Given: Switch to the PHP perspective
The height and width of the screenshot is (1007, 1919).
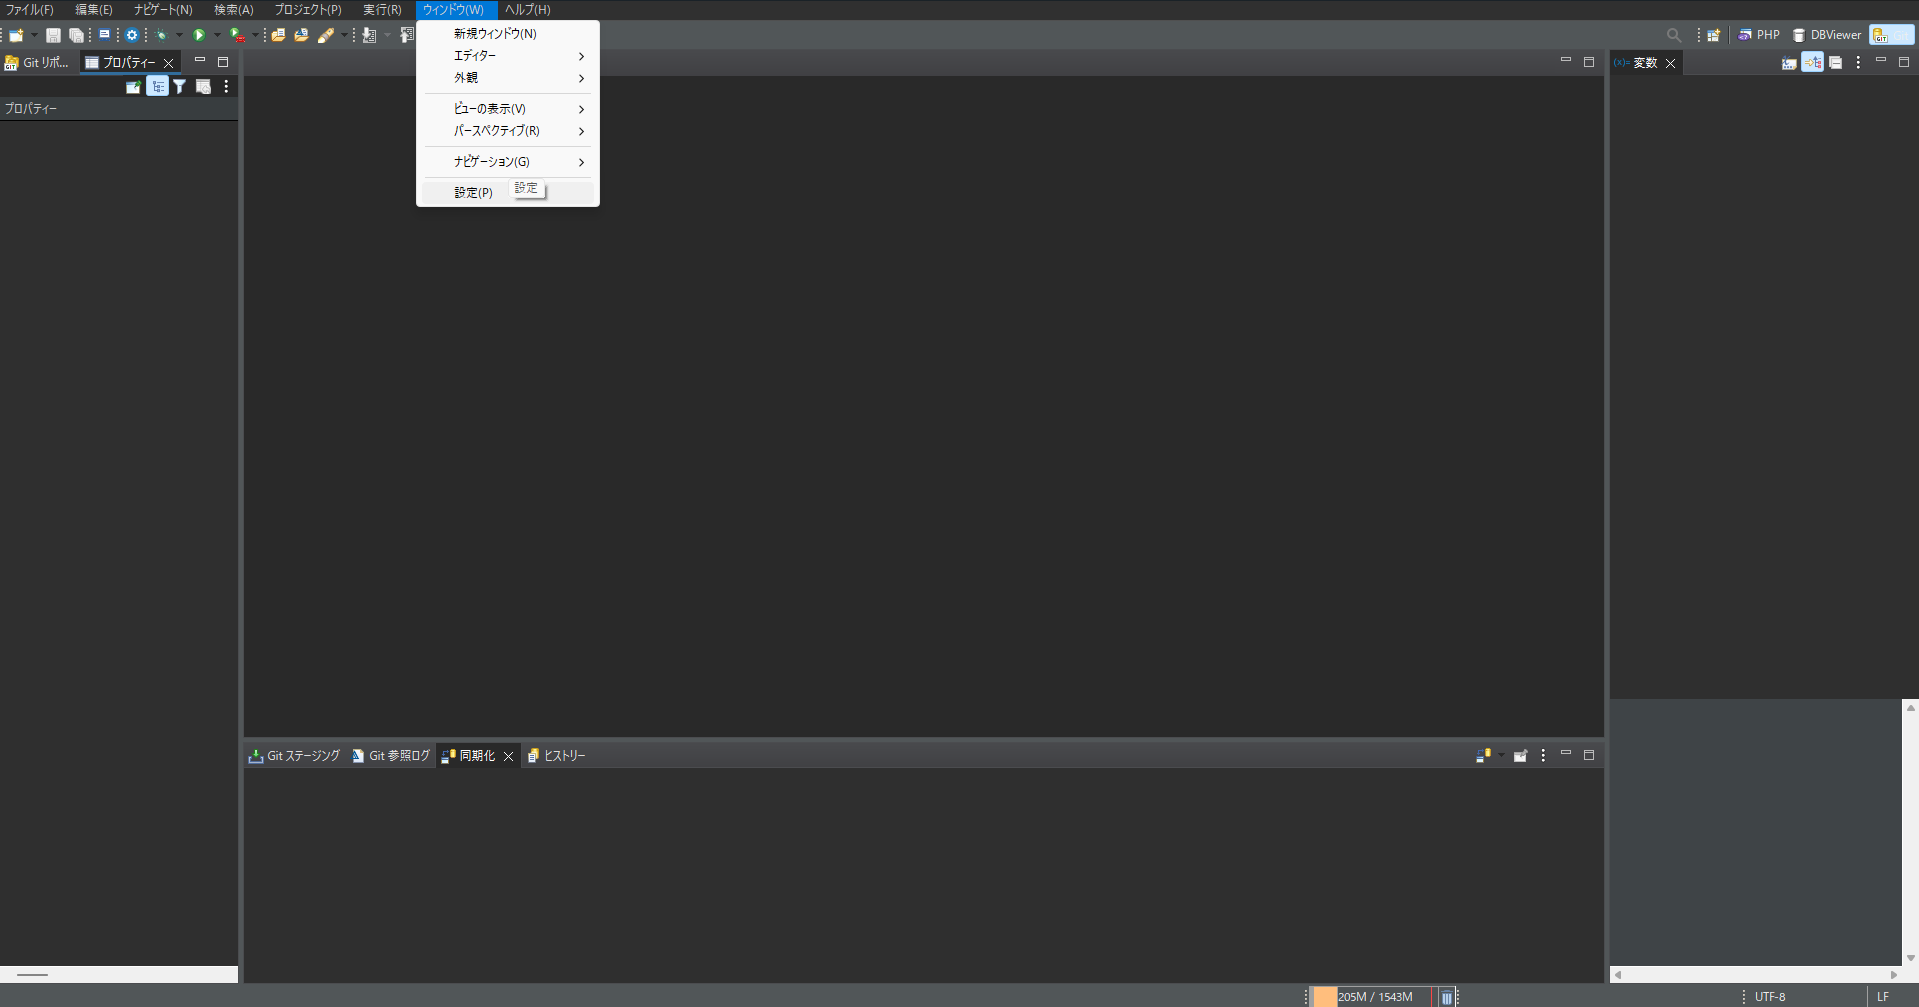Looking at the screenshot, I should pos(1759,35).
